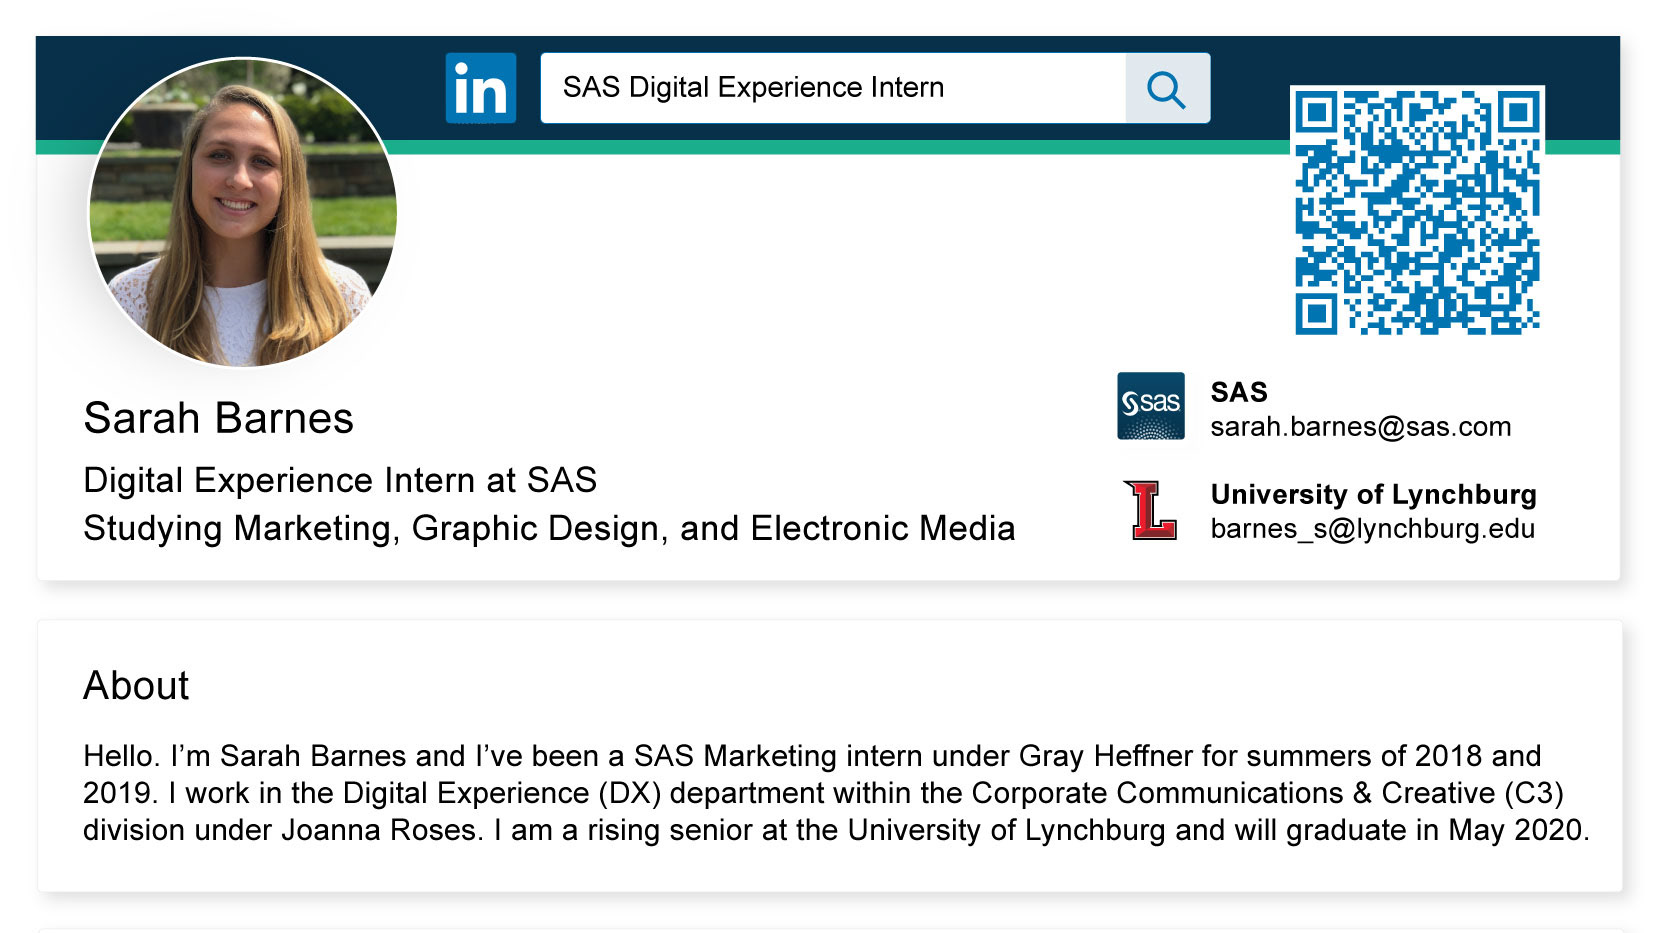Viewport: 1656px width, 933px height.
Task: Click the LinkedIn logo icon
Action: point(481,88)
